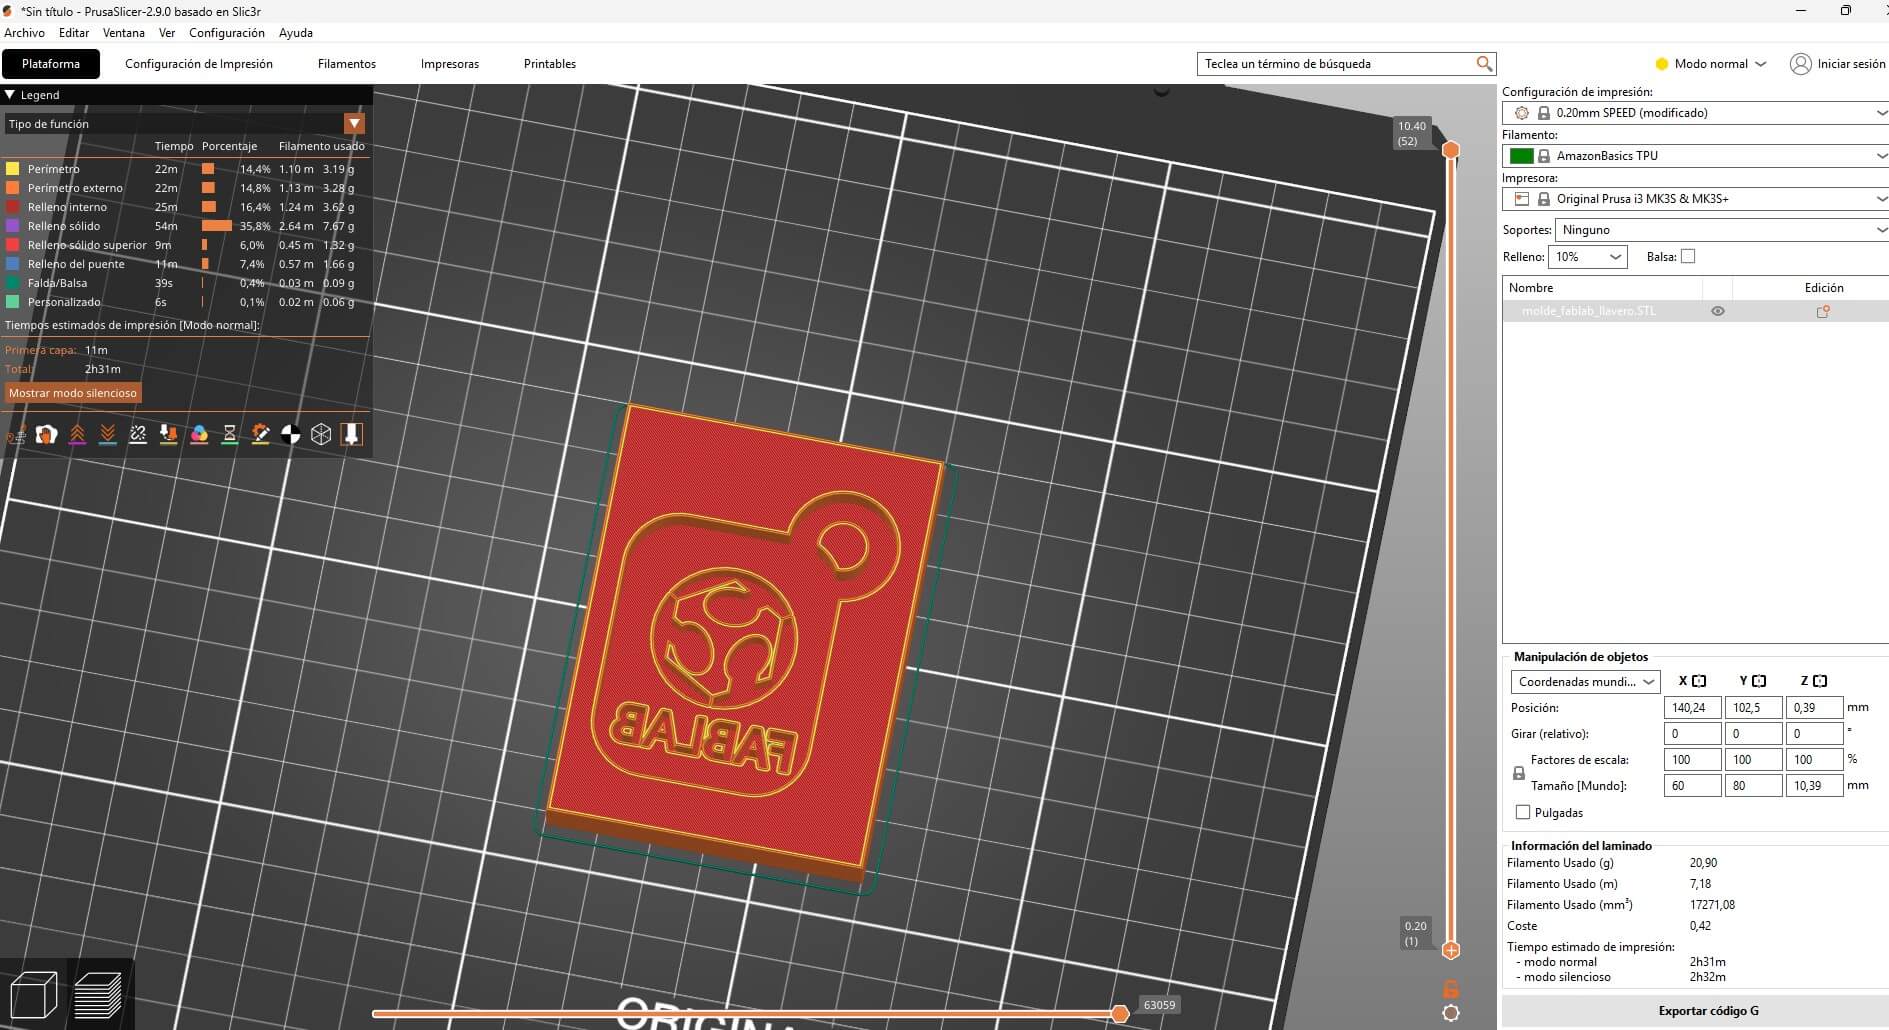The height and width of the screenshot is (1030, 1889).
Task: Open Tipo de función dropdown arrow
Action: pyautogui.click(x=354, y=123)
